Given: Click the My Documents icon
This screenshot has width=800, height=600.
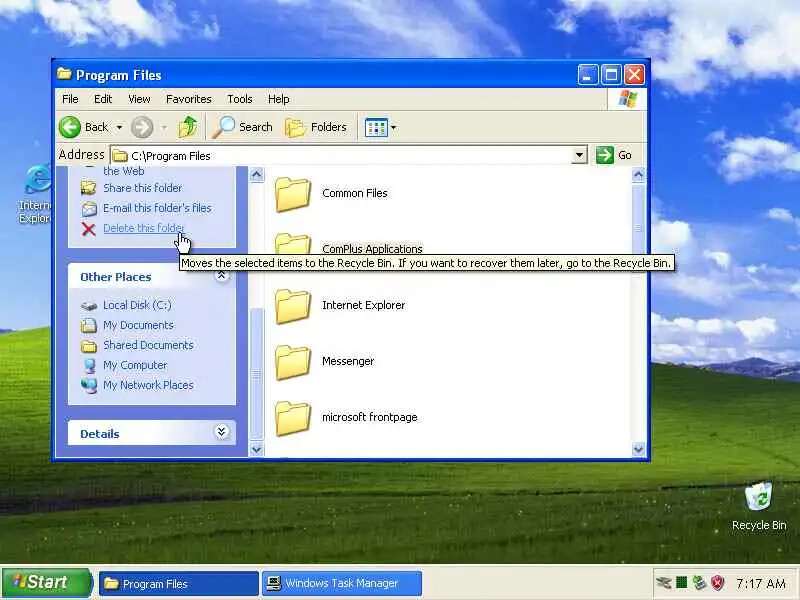Looking at the screenshot, I should pyautogui.click(x=89, y=325).
